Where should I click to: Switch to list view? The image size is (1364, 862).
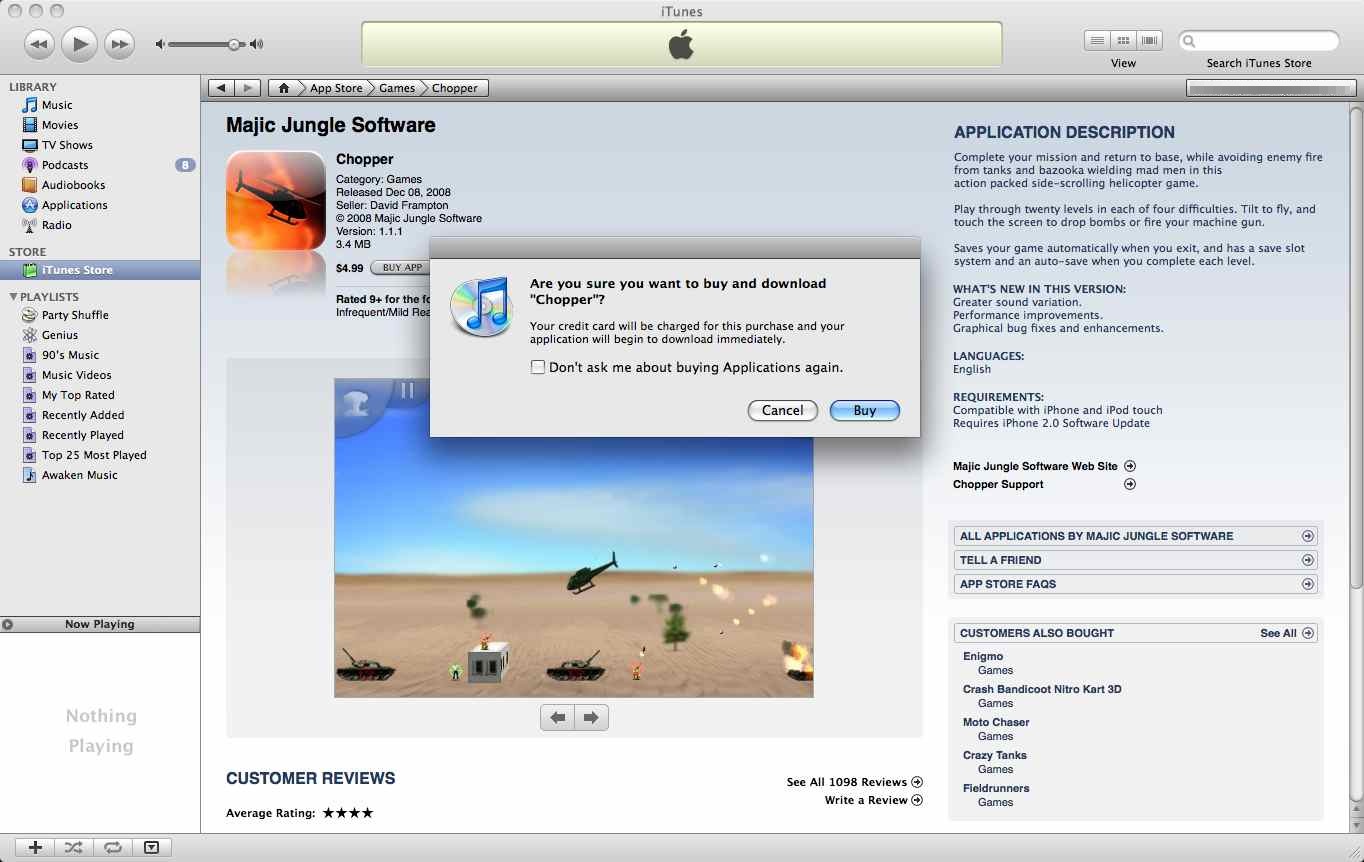click(x=1097, y=41)
